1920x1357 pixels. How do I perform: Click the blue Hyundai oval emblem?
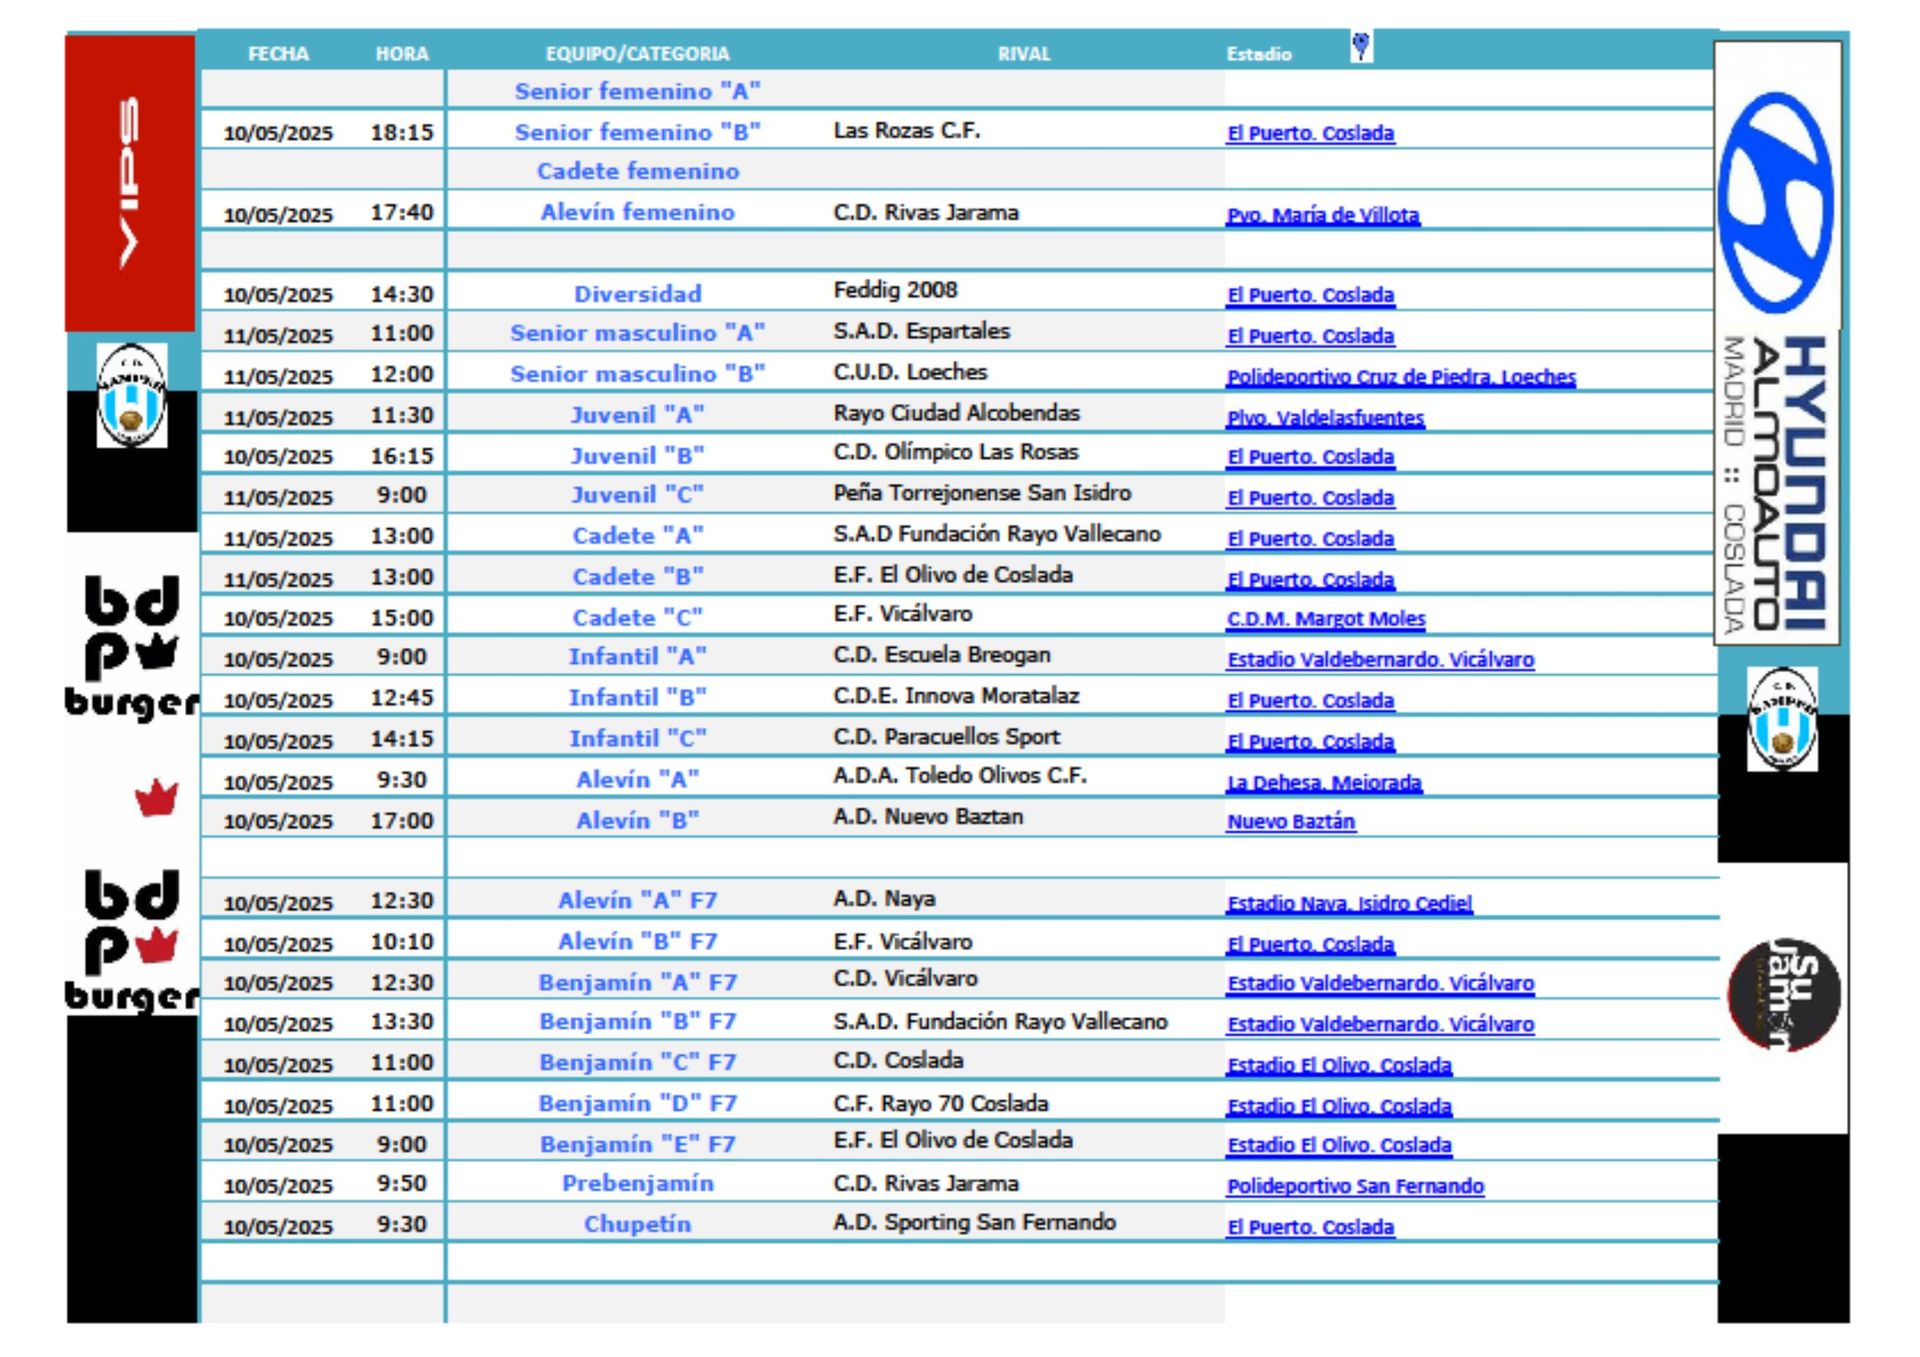point(1776,202)
